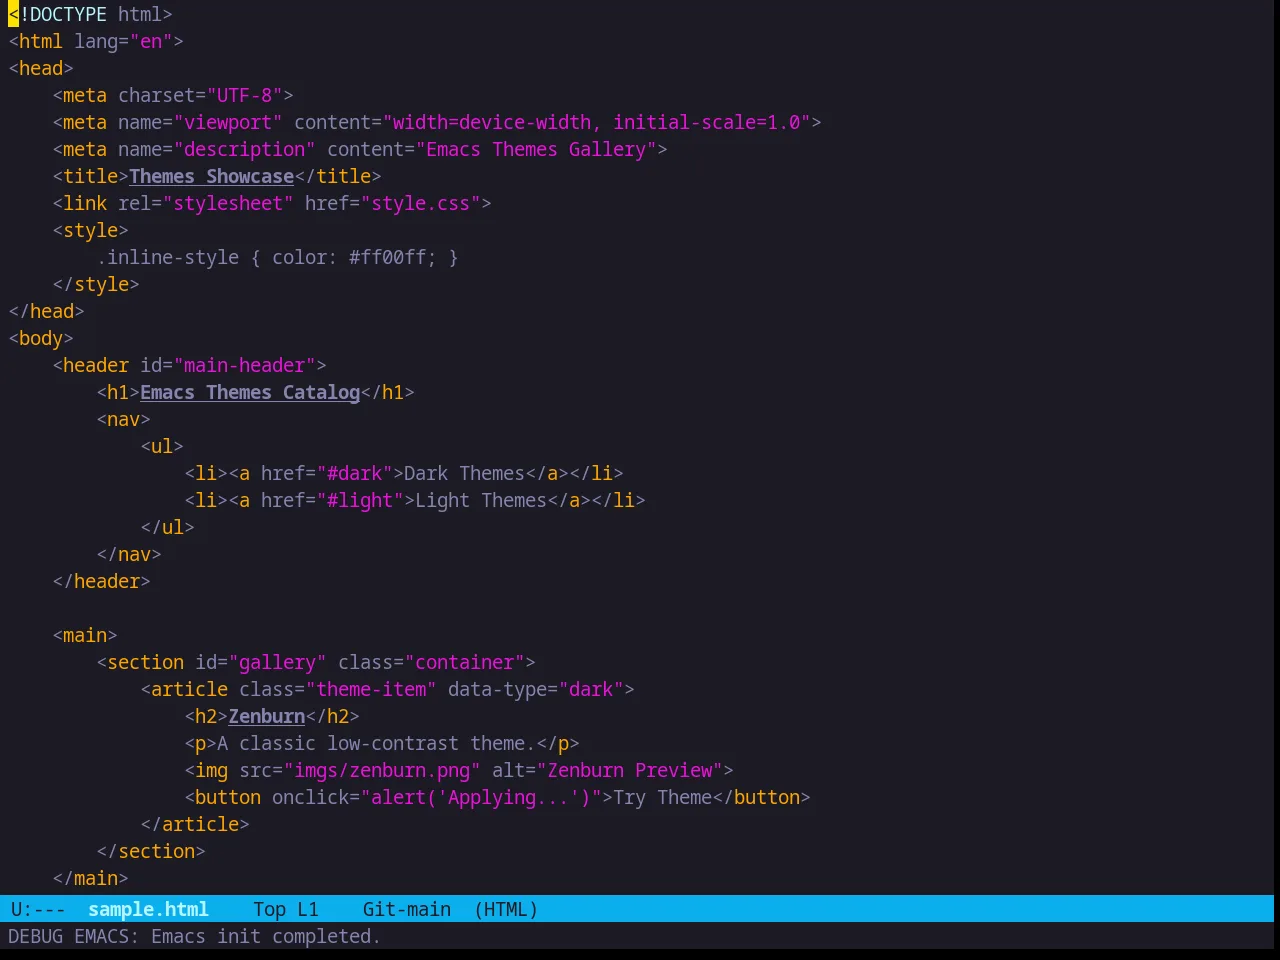This screenshot has width=1280, height=960.
Task: Click the closing </head> tag
Action: point(46,311)
